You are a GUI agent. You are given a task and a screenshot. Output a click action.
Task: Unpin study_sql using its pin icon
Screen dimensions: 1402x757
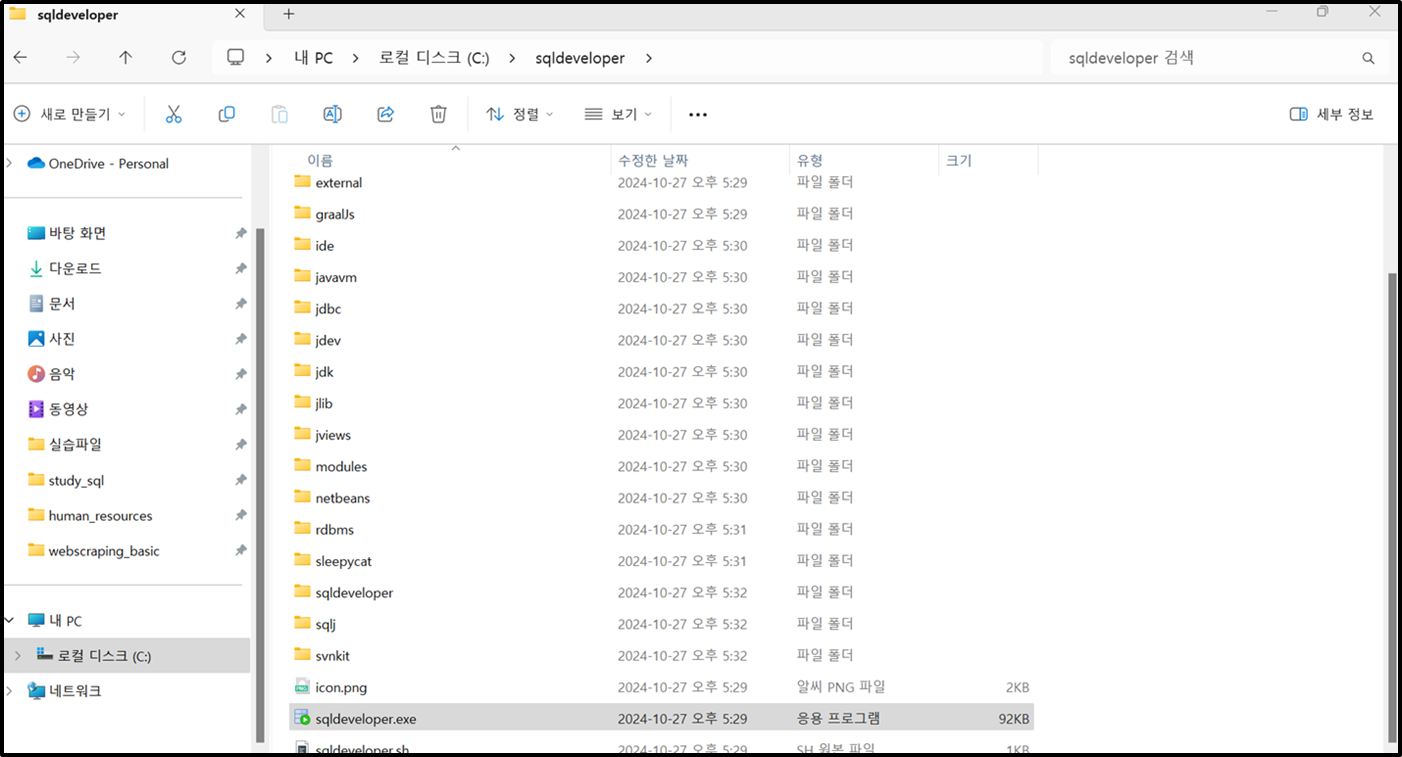click(241, 480)
